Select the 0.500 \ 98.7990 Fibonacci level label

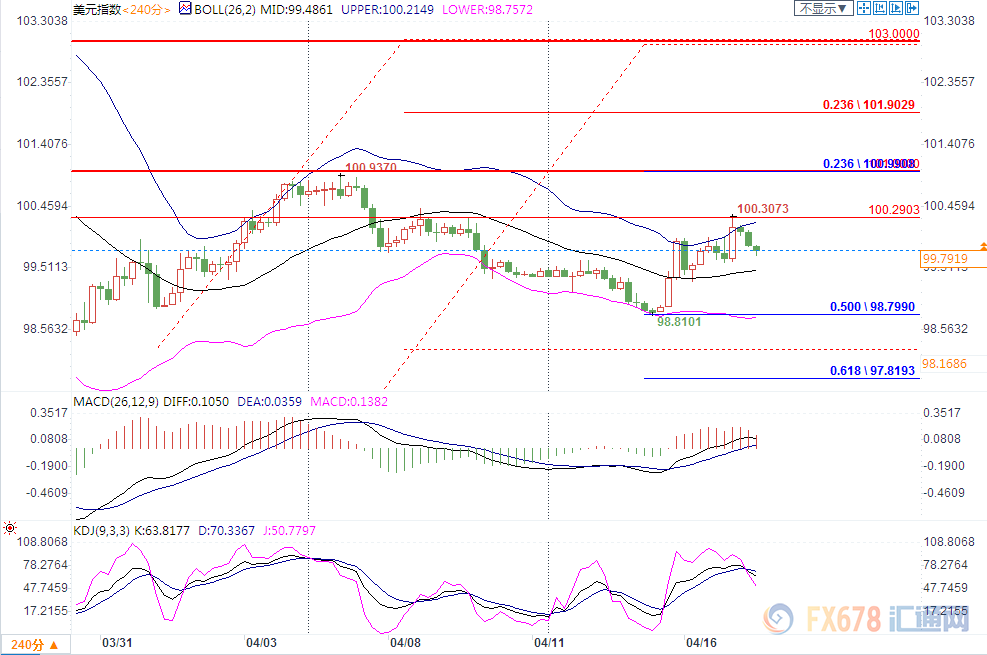(x=873, y=307)
